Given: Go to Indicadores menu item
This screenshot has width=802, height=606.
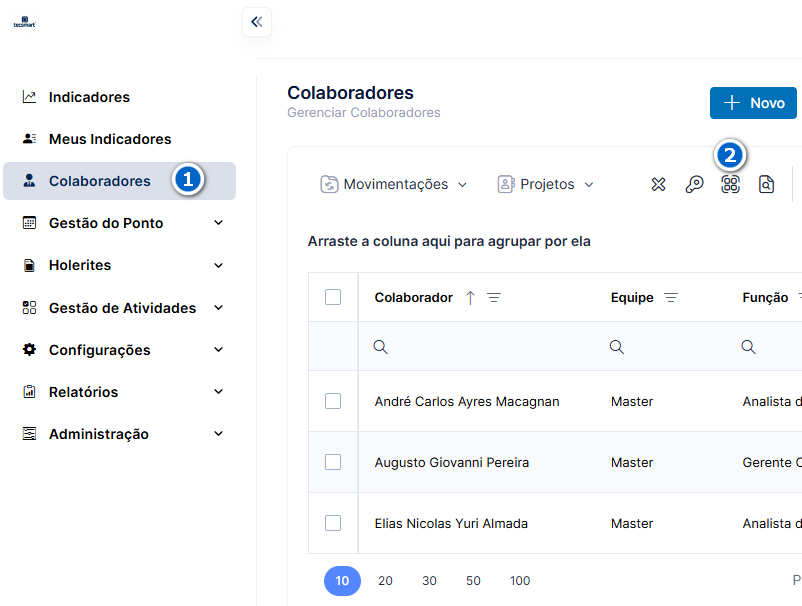Looking at the screenshot, I should click(119, 97).
